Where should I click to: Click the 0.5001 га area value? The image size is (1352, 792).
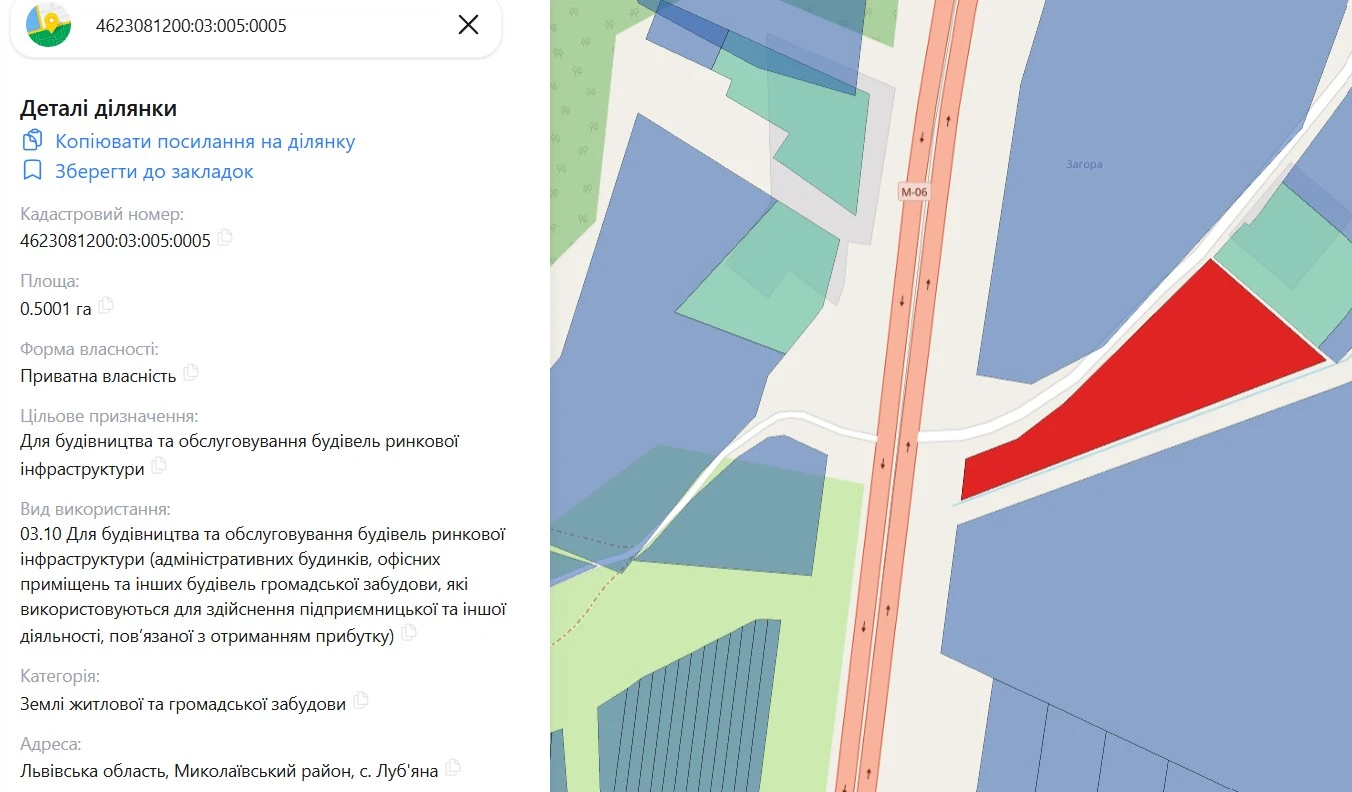pos(56,308)
